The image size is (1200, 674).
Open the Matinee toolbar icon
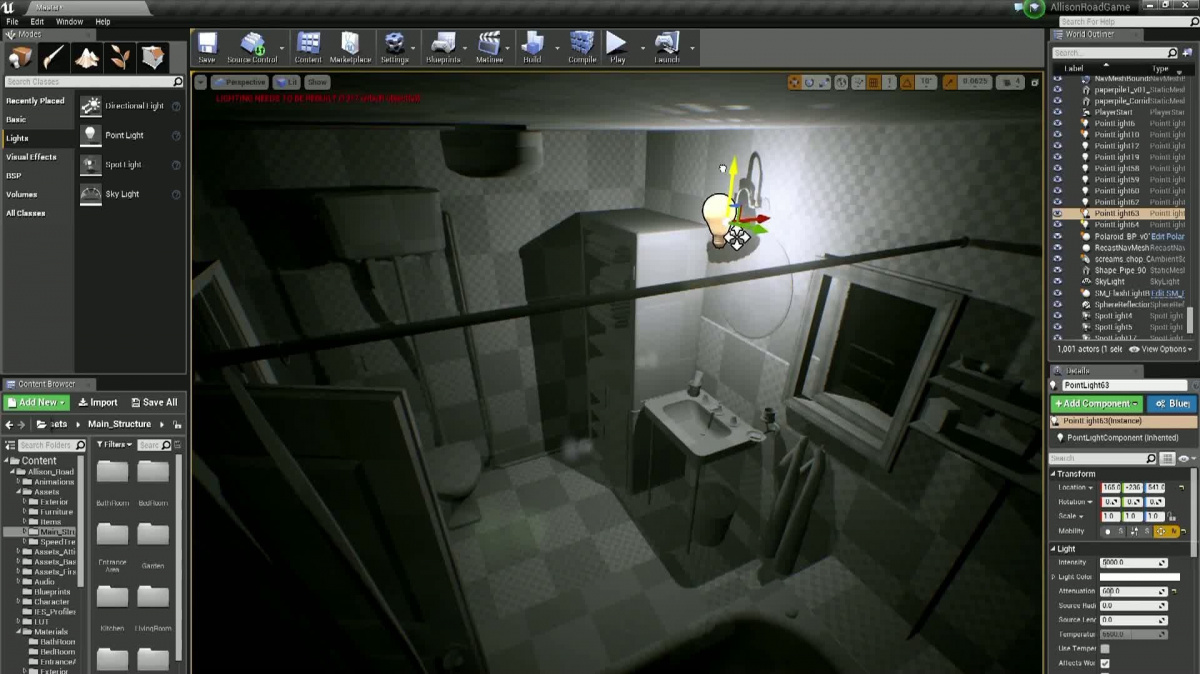[489, 47]
